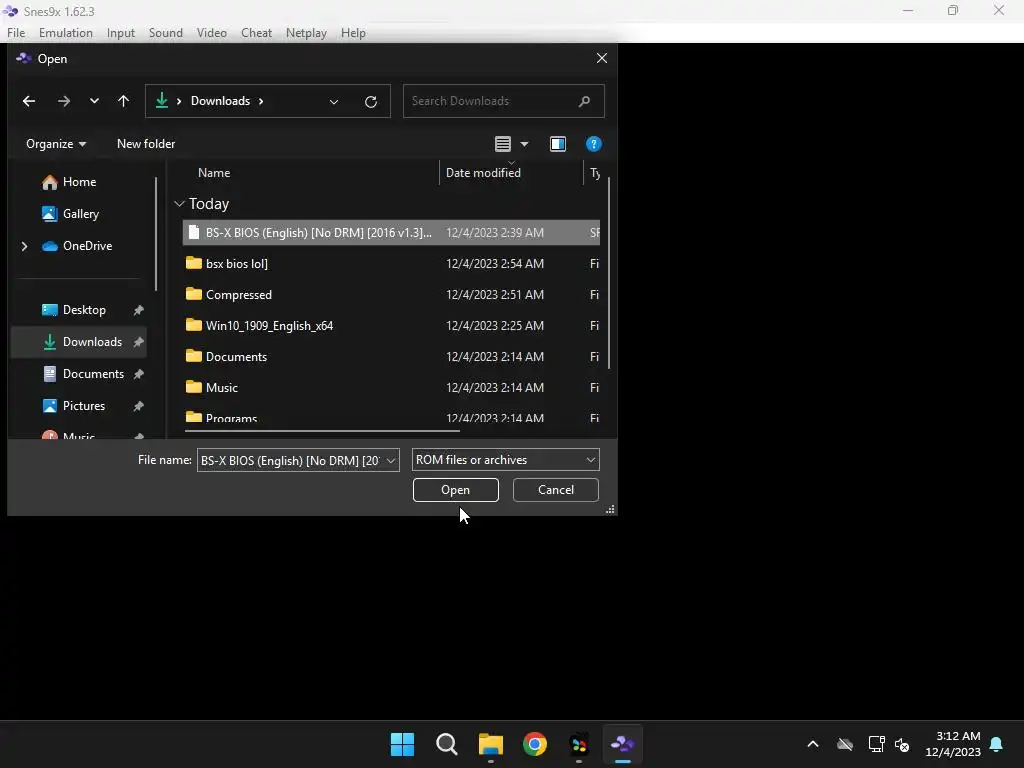Click the Compressed folder icon
This screenshot has width=1024, height=768.
[194, 294]
